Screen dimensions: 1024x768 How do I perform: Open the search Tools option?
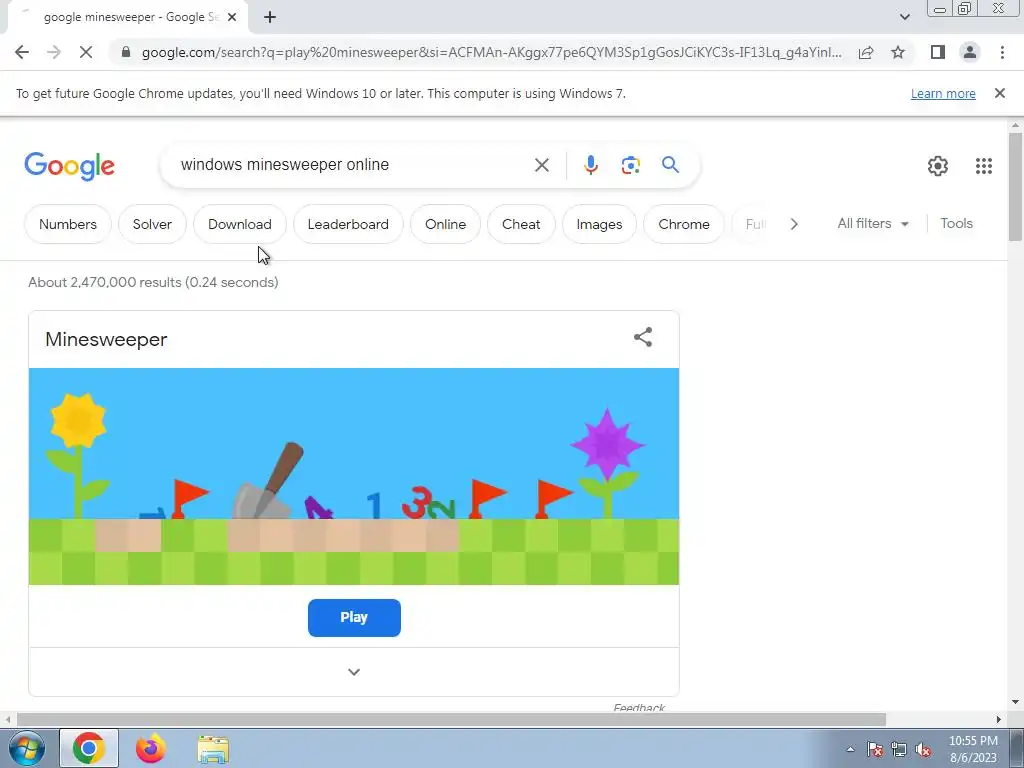pos(956,223)
